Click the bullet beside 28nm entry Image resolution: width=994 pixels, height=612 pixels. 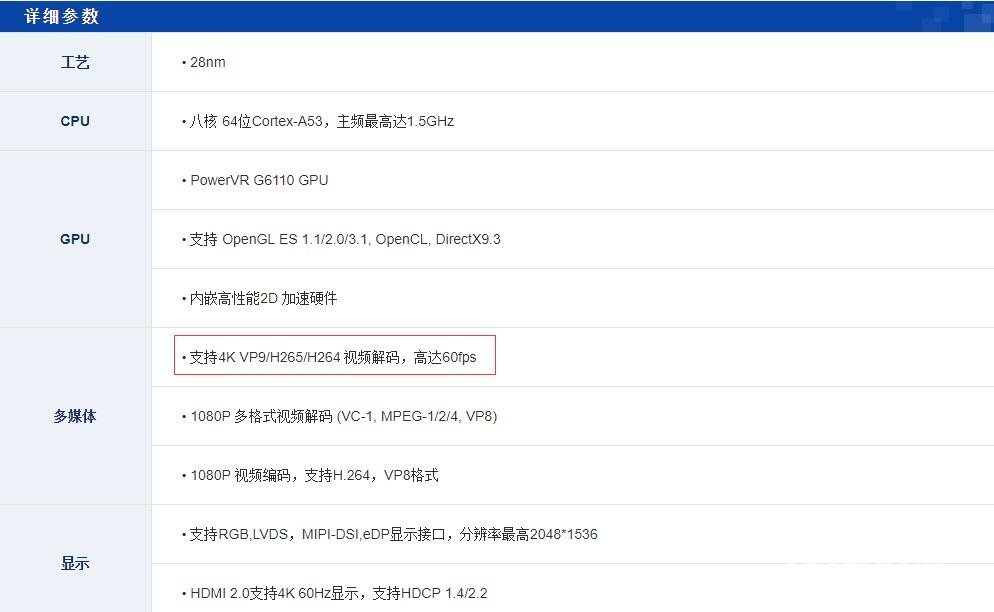(x=183, y=62)
